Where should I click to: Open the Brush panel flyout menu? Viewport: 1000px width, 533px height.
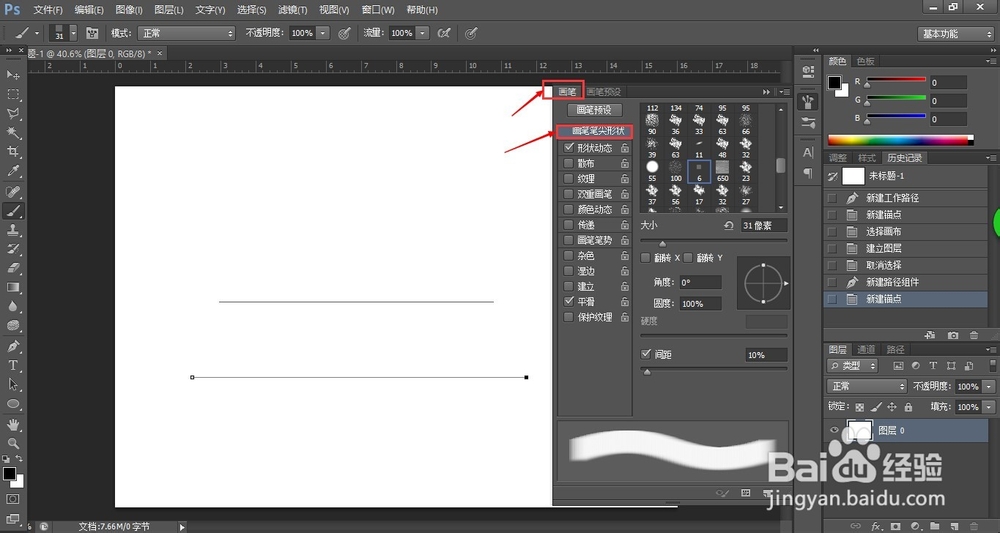coord(786,92)
